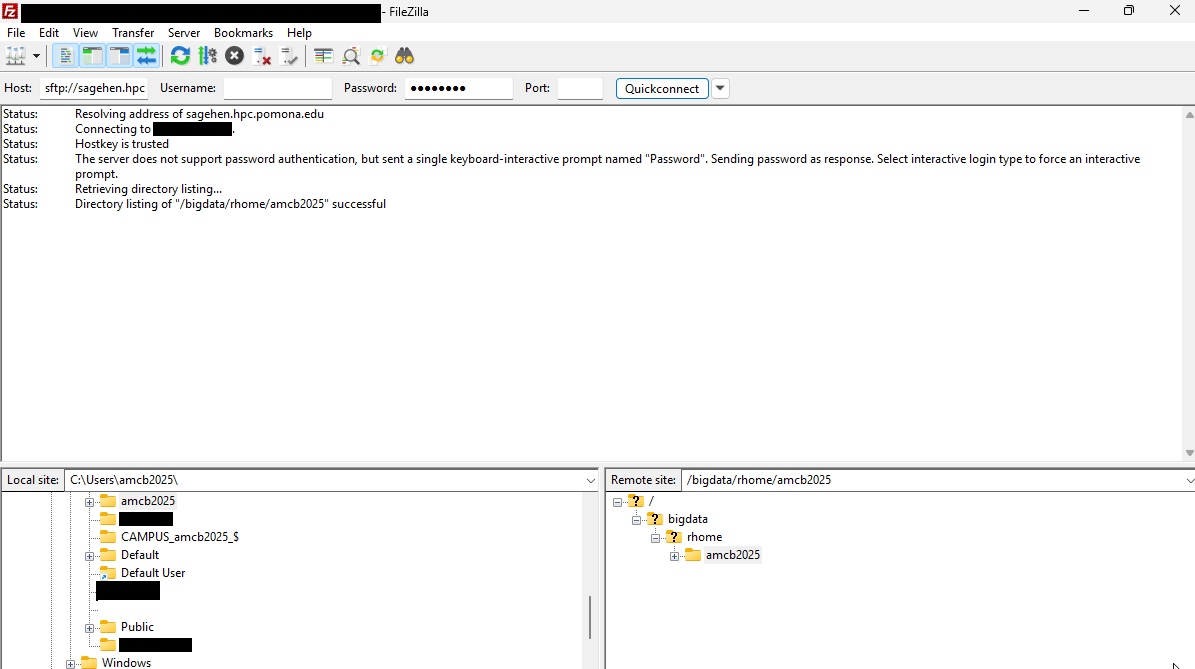Open the Edit menu
Viewport: 1195px width, 669px height.
49,33
